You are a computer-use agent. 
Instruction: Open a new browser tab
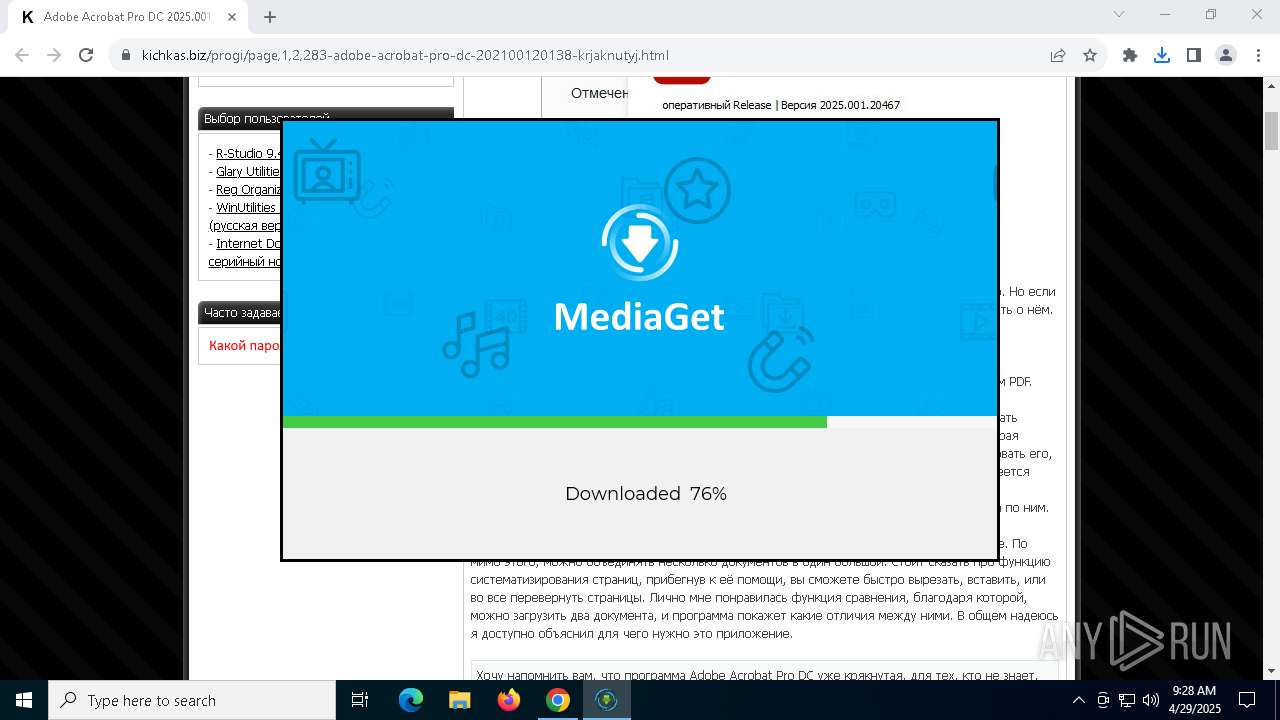click(270, 16)
